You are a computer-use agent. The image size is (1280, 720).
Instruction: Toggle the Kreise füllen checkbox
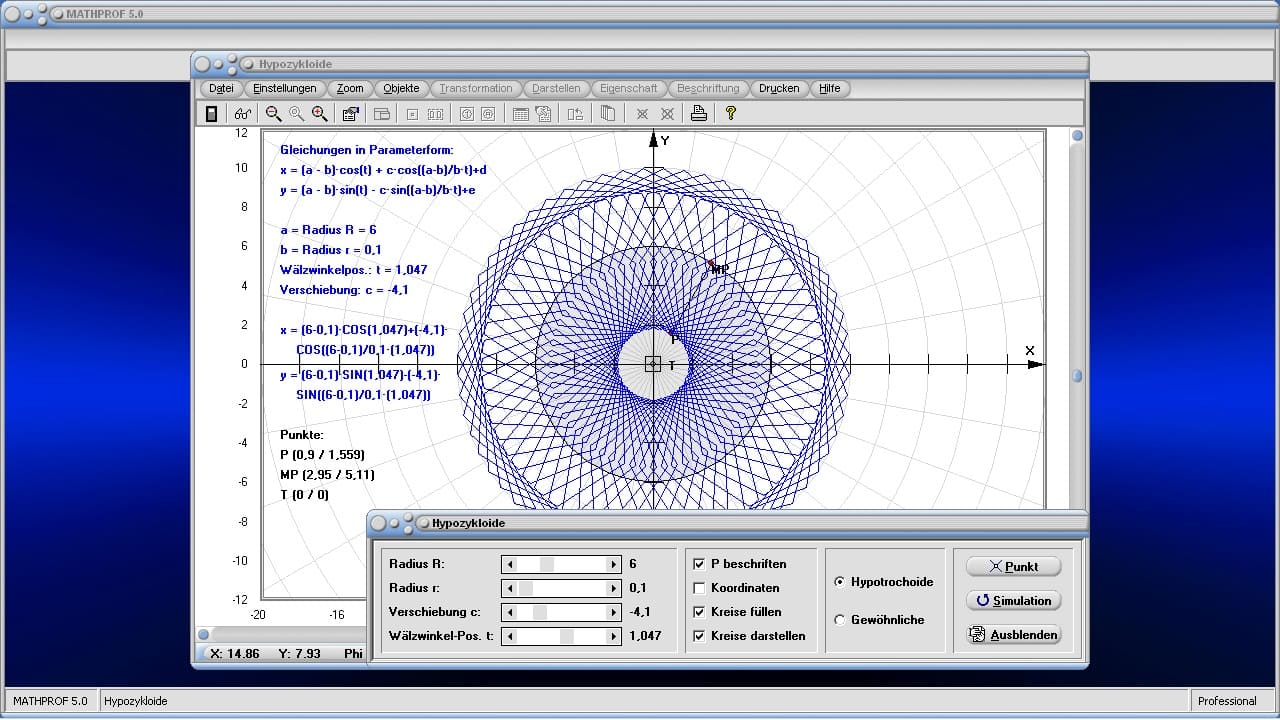pos(699,612)
